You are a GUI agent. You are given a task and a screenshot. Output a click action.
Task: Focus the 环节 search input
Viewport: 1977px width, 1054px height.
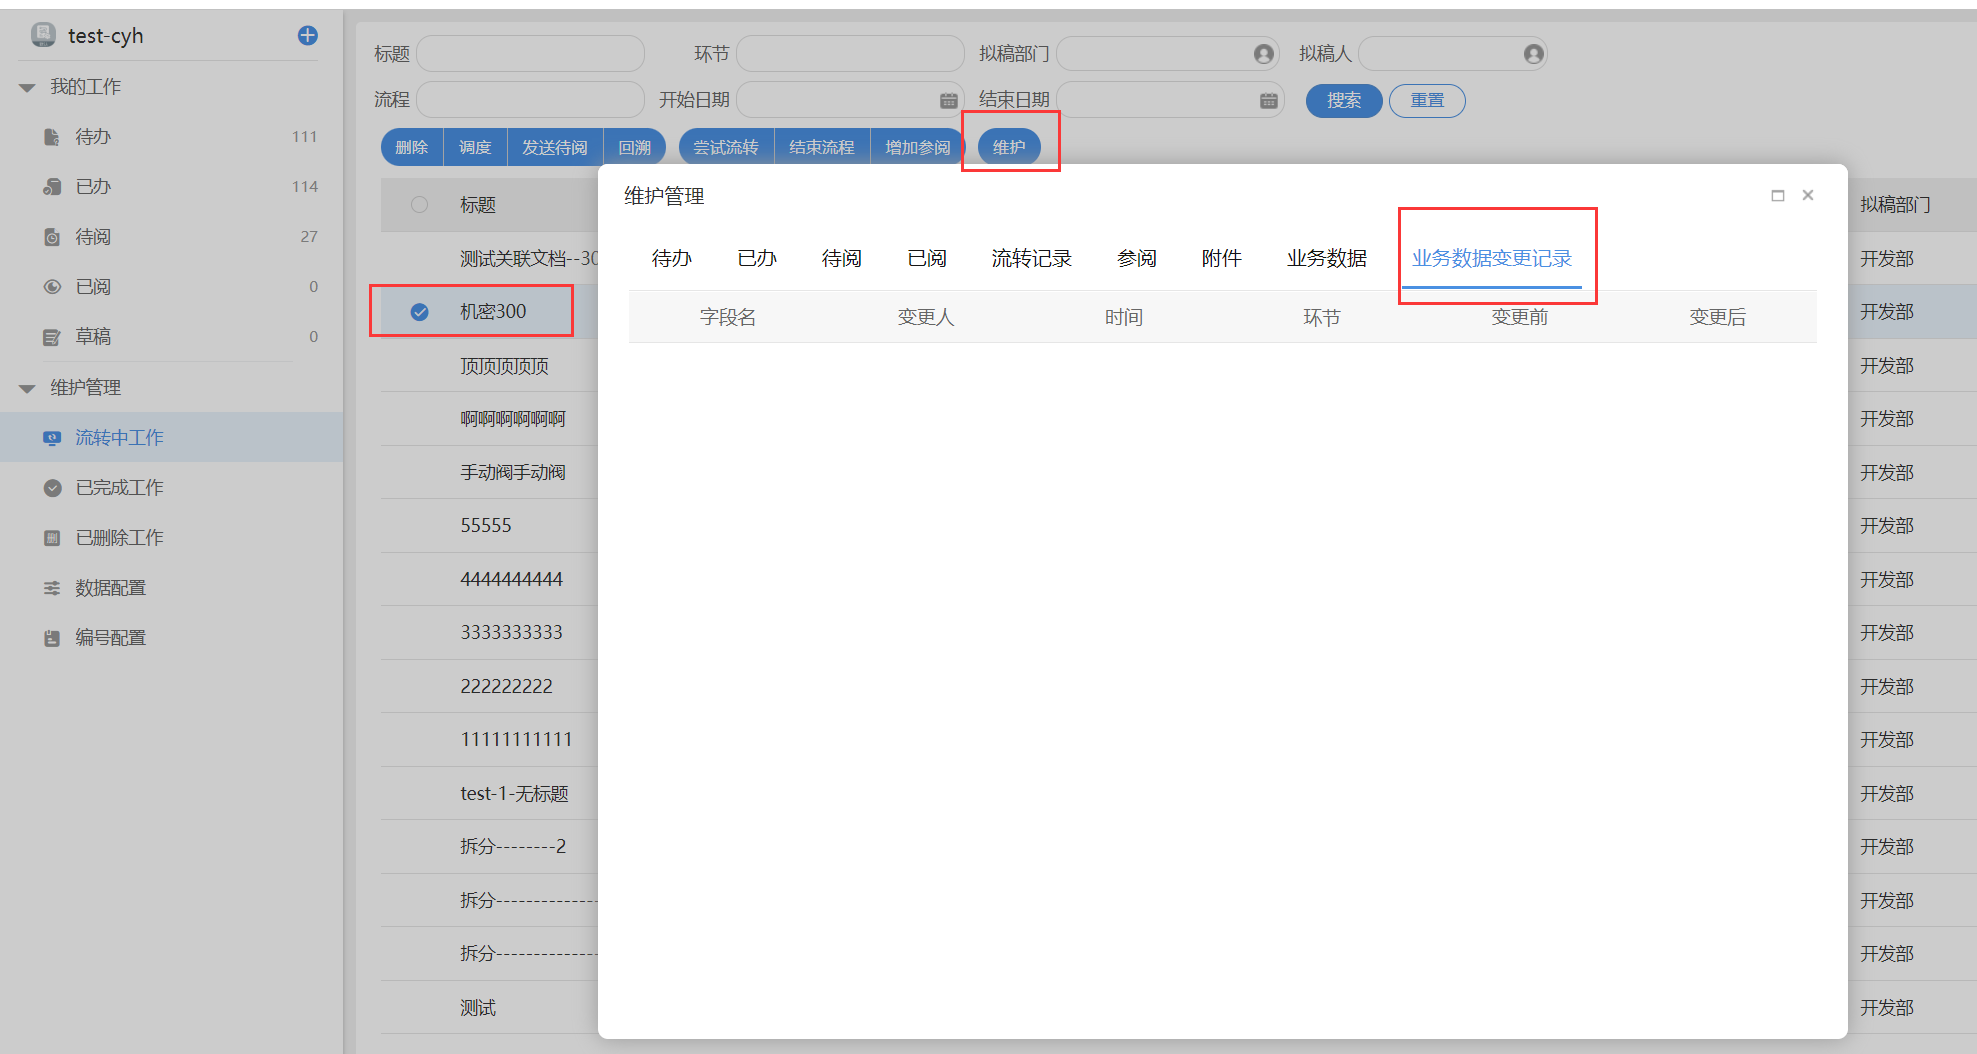(850, 54)
